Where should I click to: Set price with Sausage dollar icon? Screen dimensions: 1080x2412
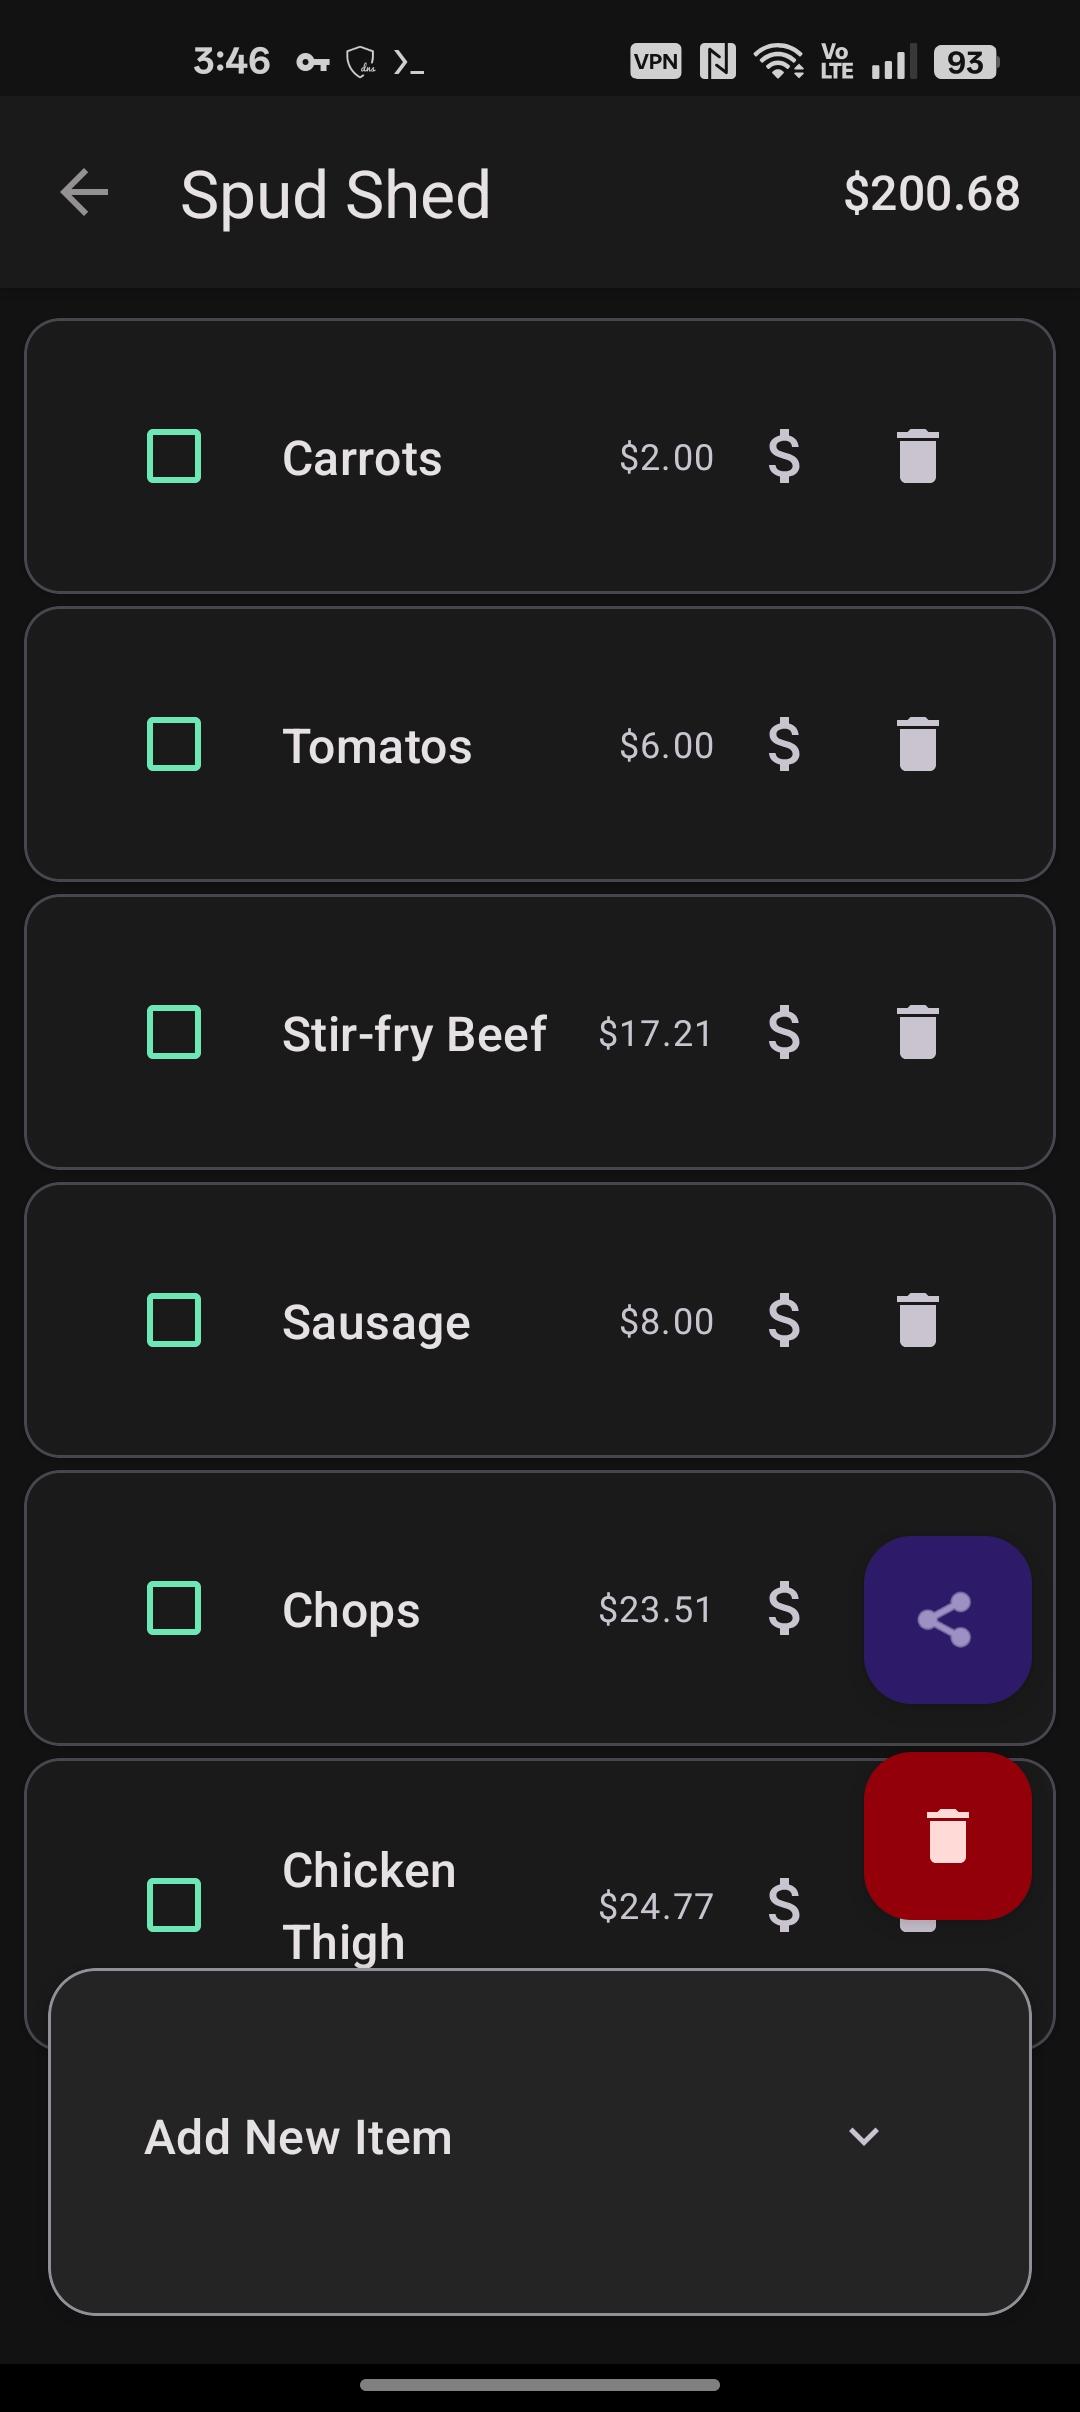784,1321
